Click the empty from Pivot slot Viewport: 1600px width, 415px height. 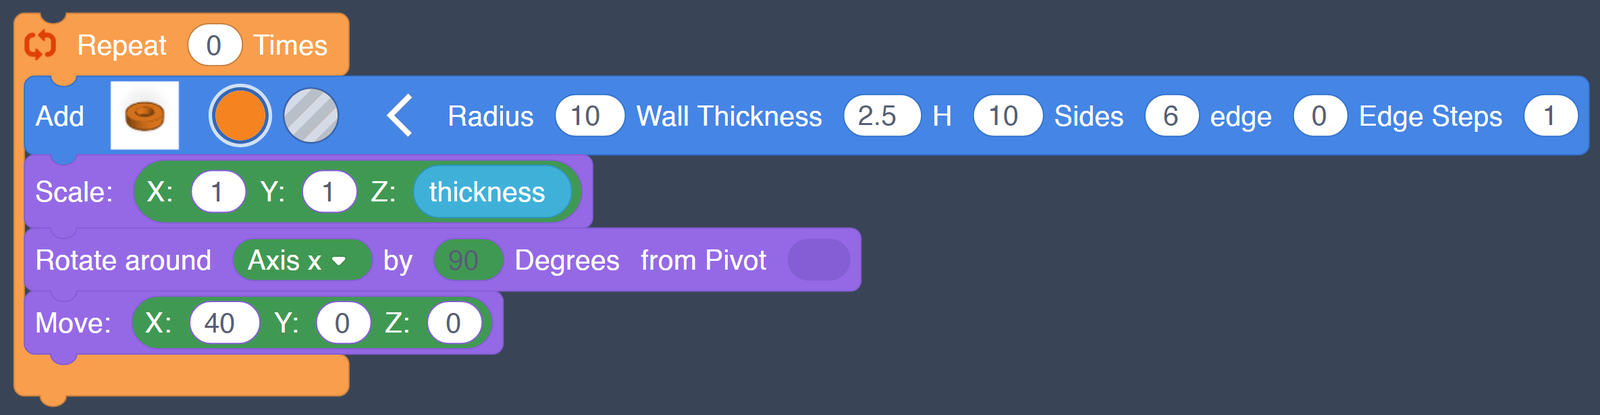click(x=818, y=261)
